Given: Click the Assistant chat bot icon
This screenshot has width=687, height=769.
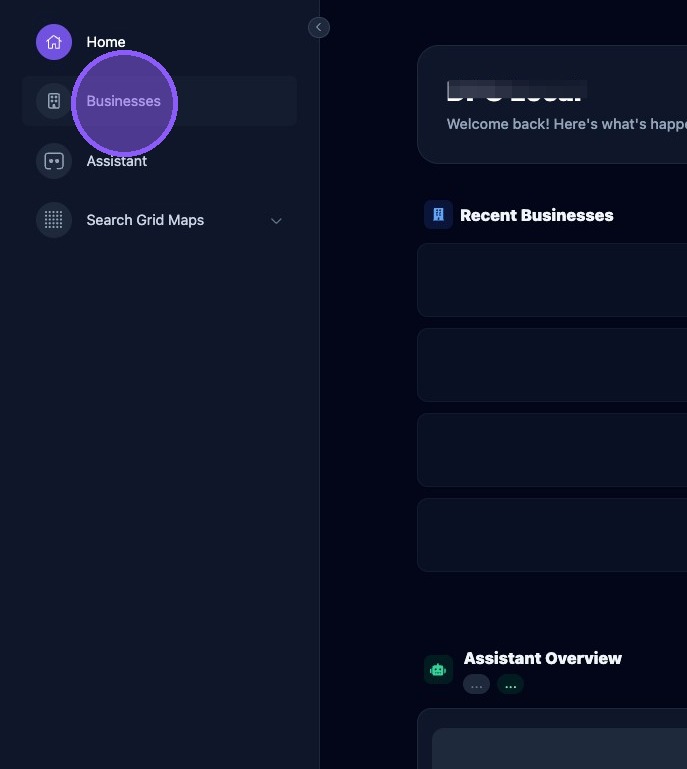Looking at the screenshot, I should 54,161.
